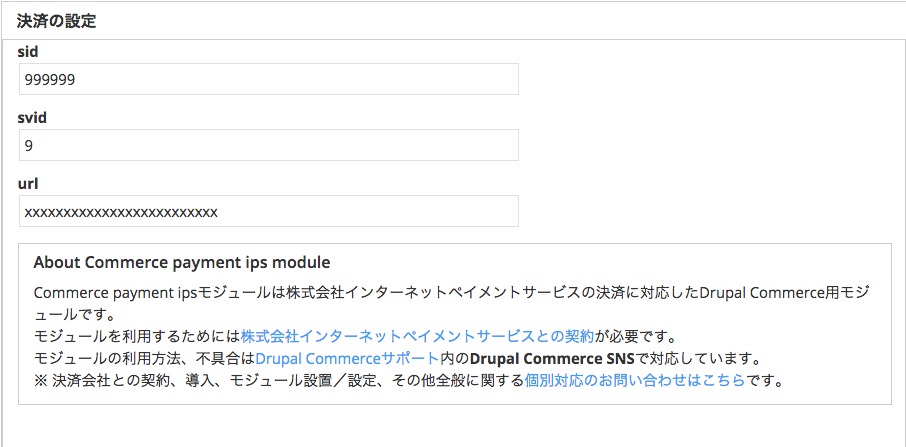Click the text モジュールを利用するためには
Viewport: 906px width, 447px height.
click(137, 336)
